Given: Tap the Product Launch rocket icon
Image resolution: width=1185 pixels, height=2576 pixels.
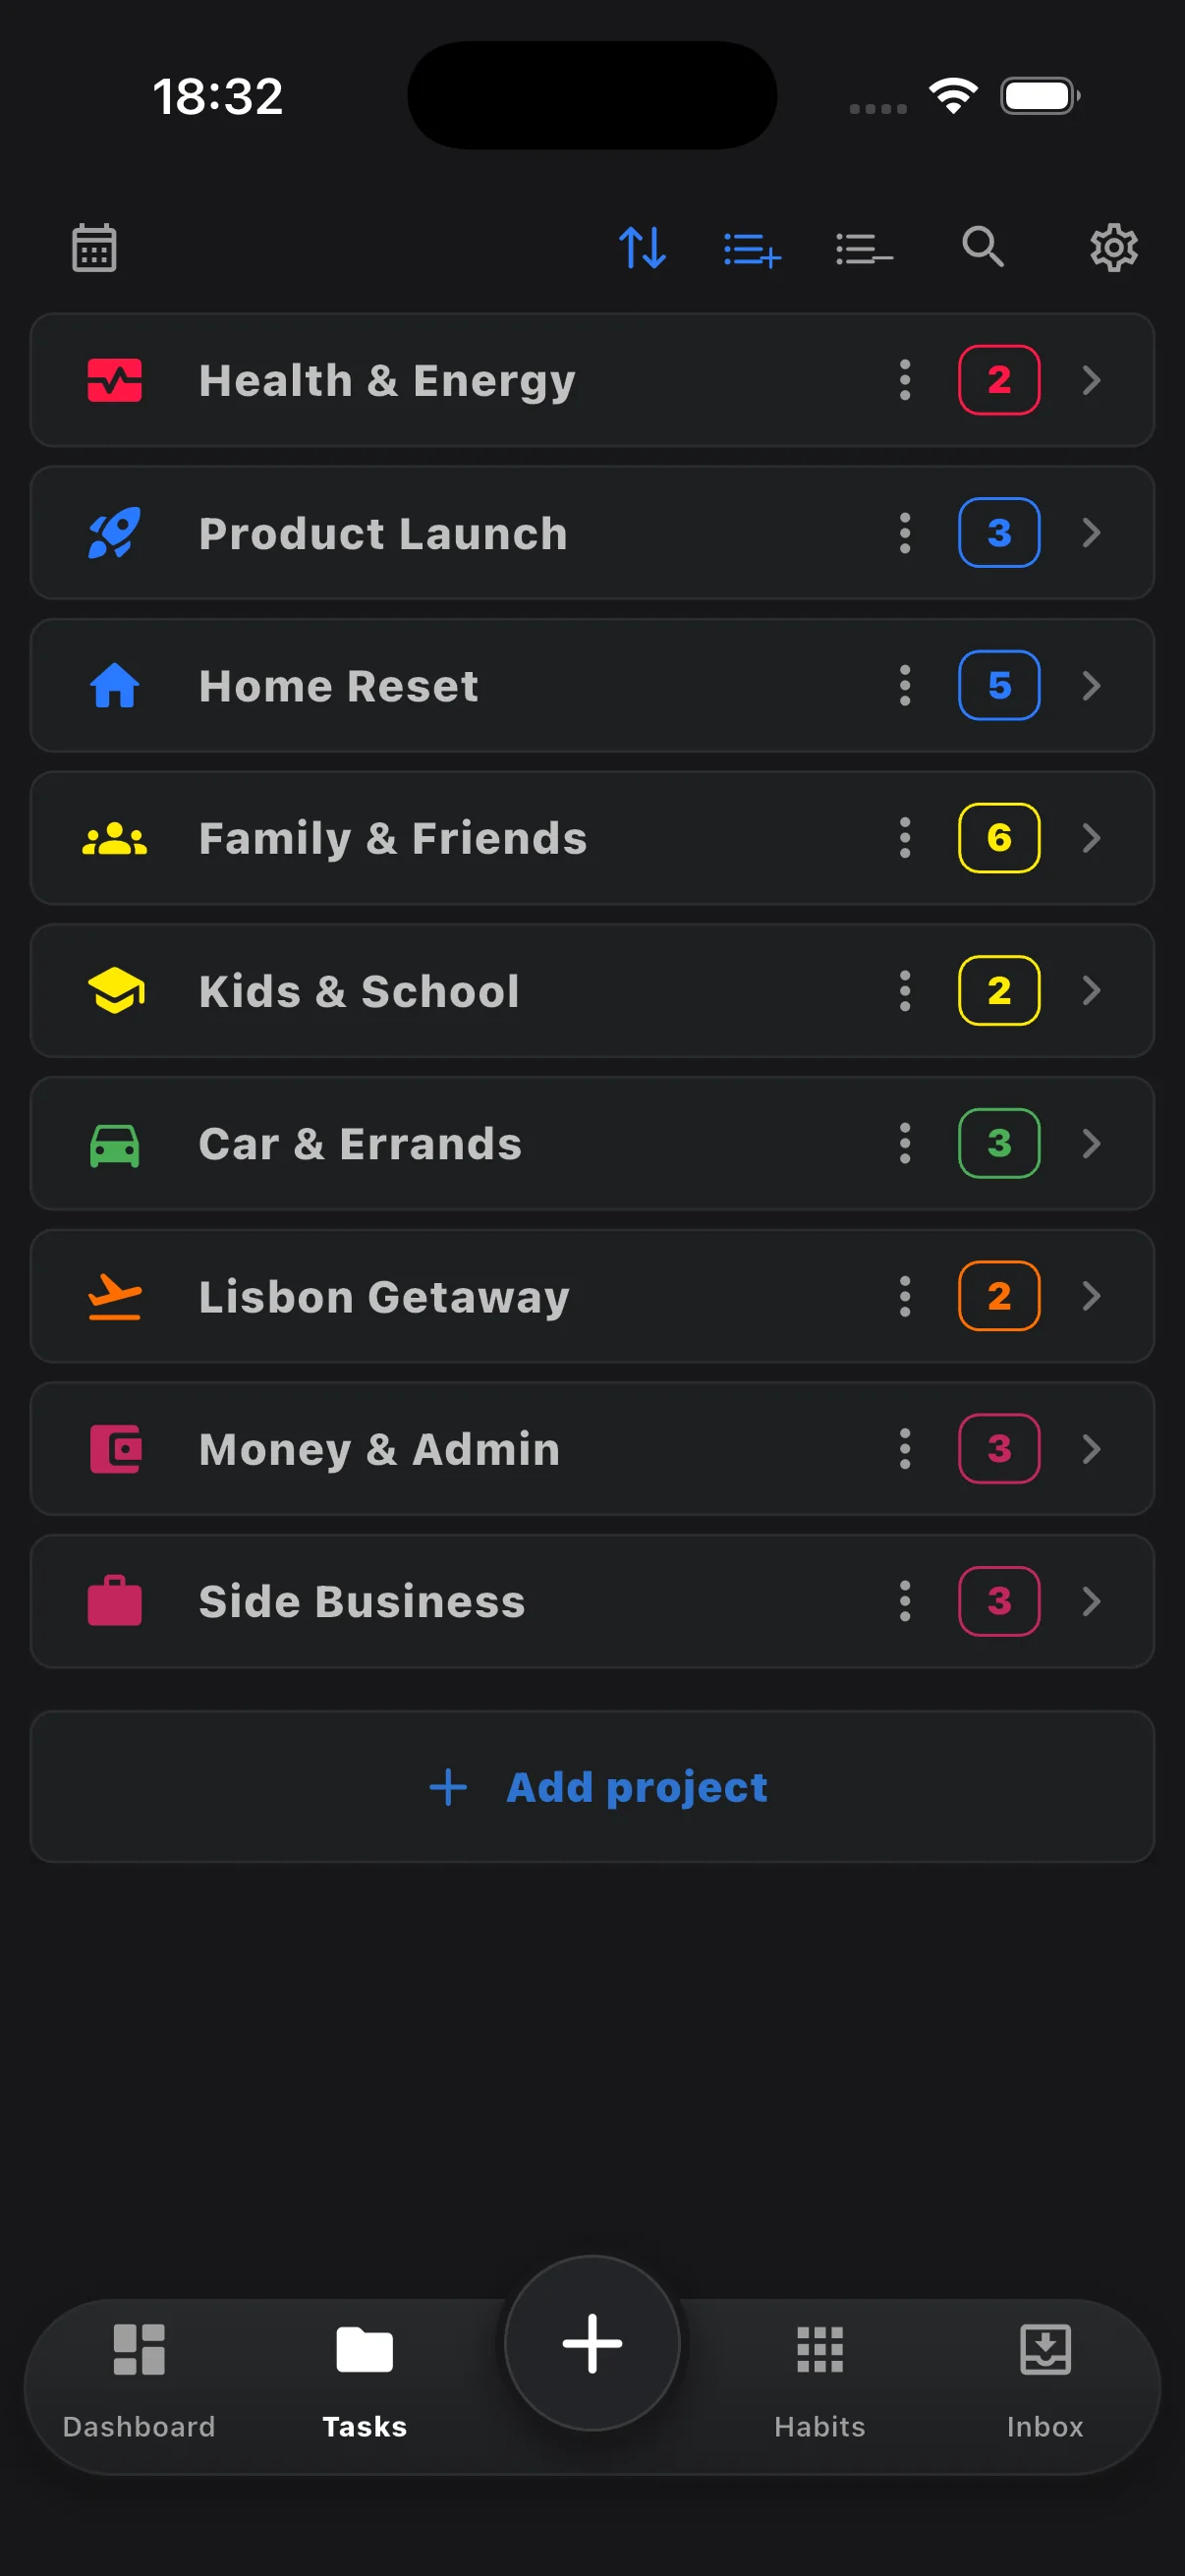Looking at the screenshot, I should click(115, 533).
